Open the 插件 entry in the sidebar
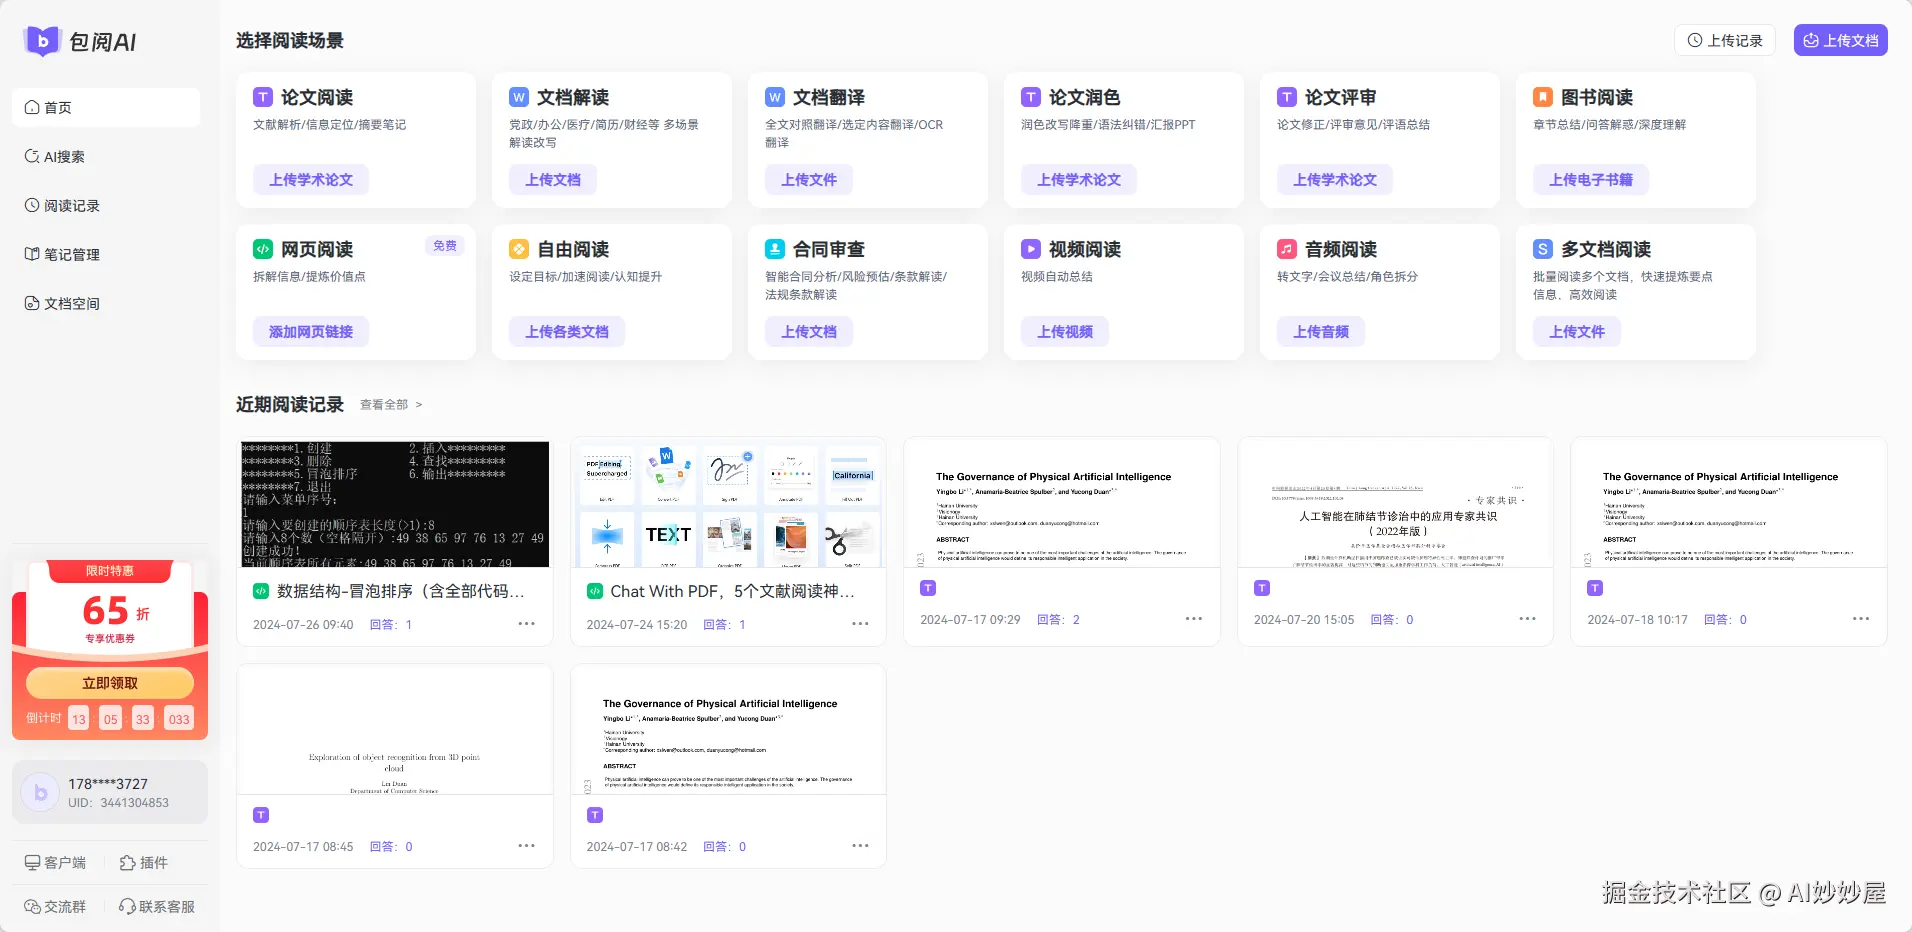 pos(144,863)
